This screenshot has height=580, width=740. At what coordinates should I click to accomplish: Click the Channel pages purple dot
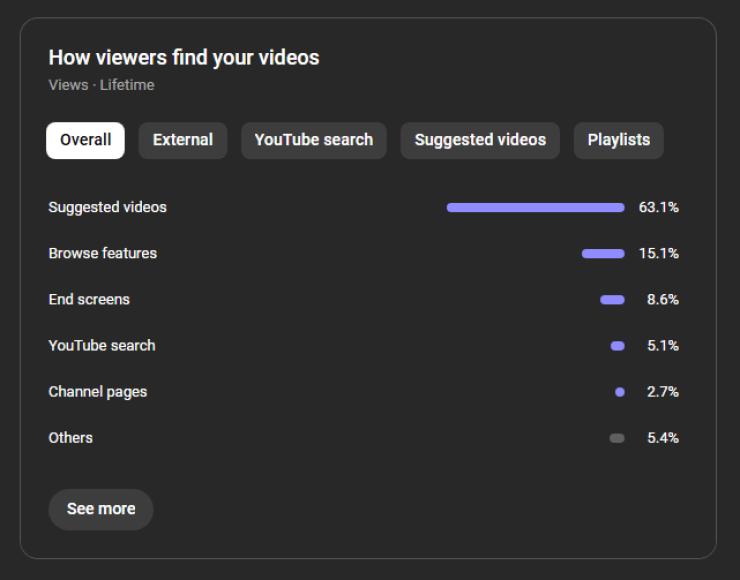(620, 392)
